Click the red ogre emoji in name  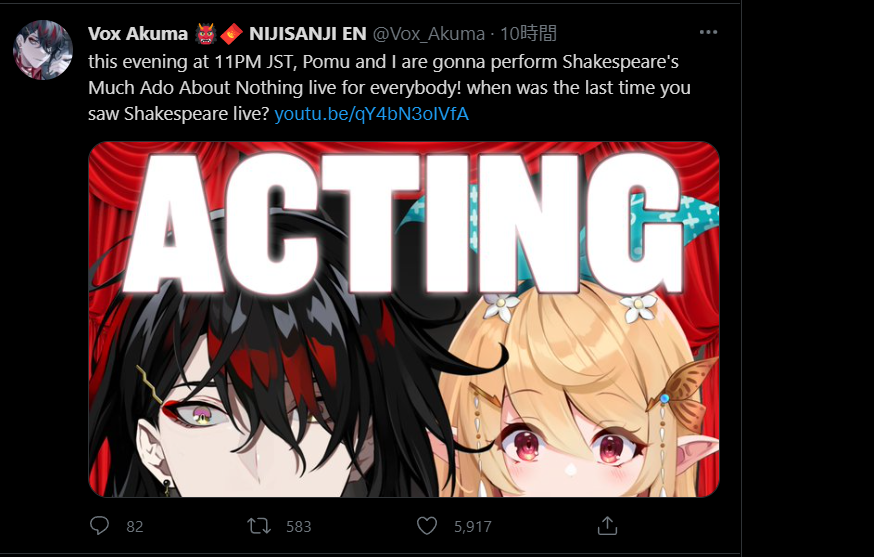(x=206, y=34)
